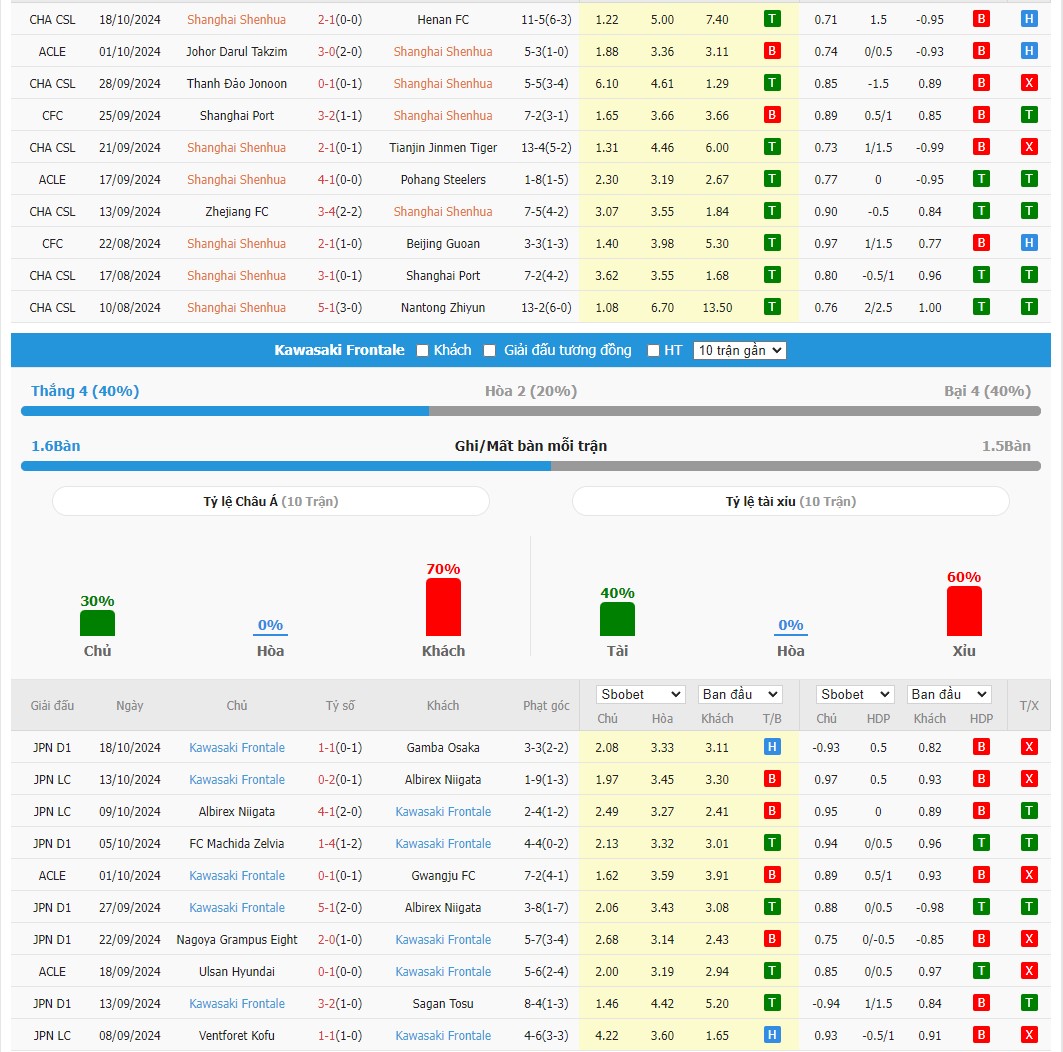The height and width of the screenshot is (1052, 1063).
Task: Click Gwangju FC team name
Action: tap(443, 876)
